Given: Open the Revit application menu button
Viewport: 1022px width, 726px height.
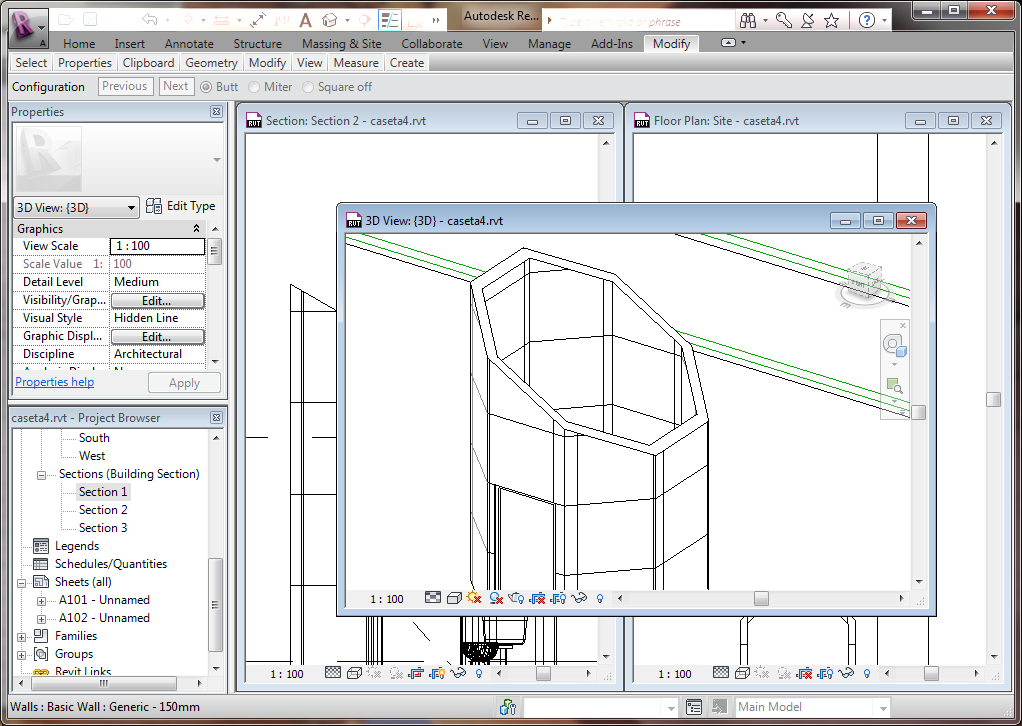Looking at the screenshot, I should click(28, 26).
